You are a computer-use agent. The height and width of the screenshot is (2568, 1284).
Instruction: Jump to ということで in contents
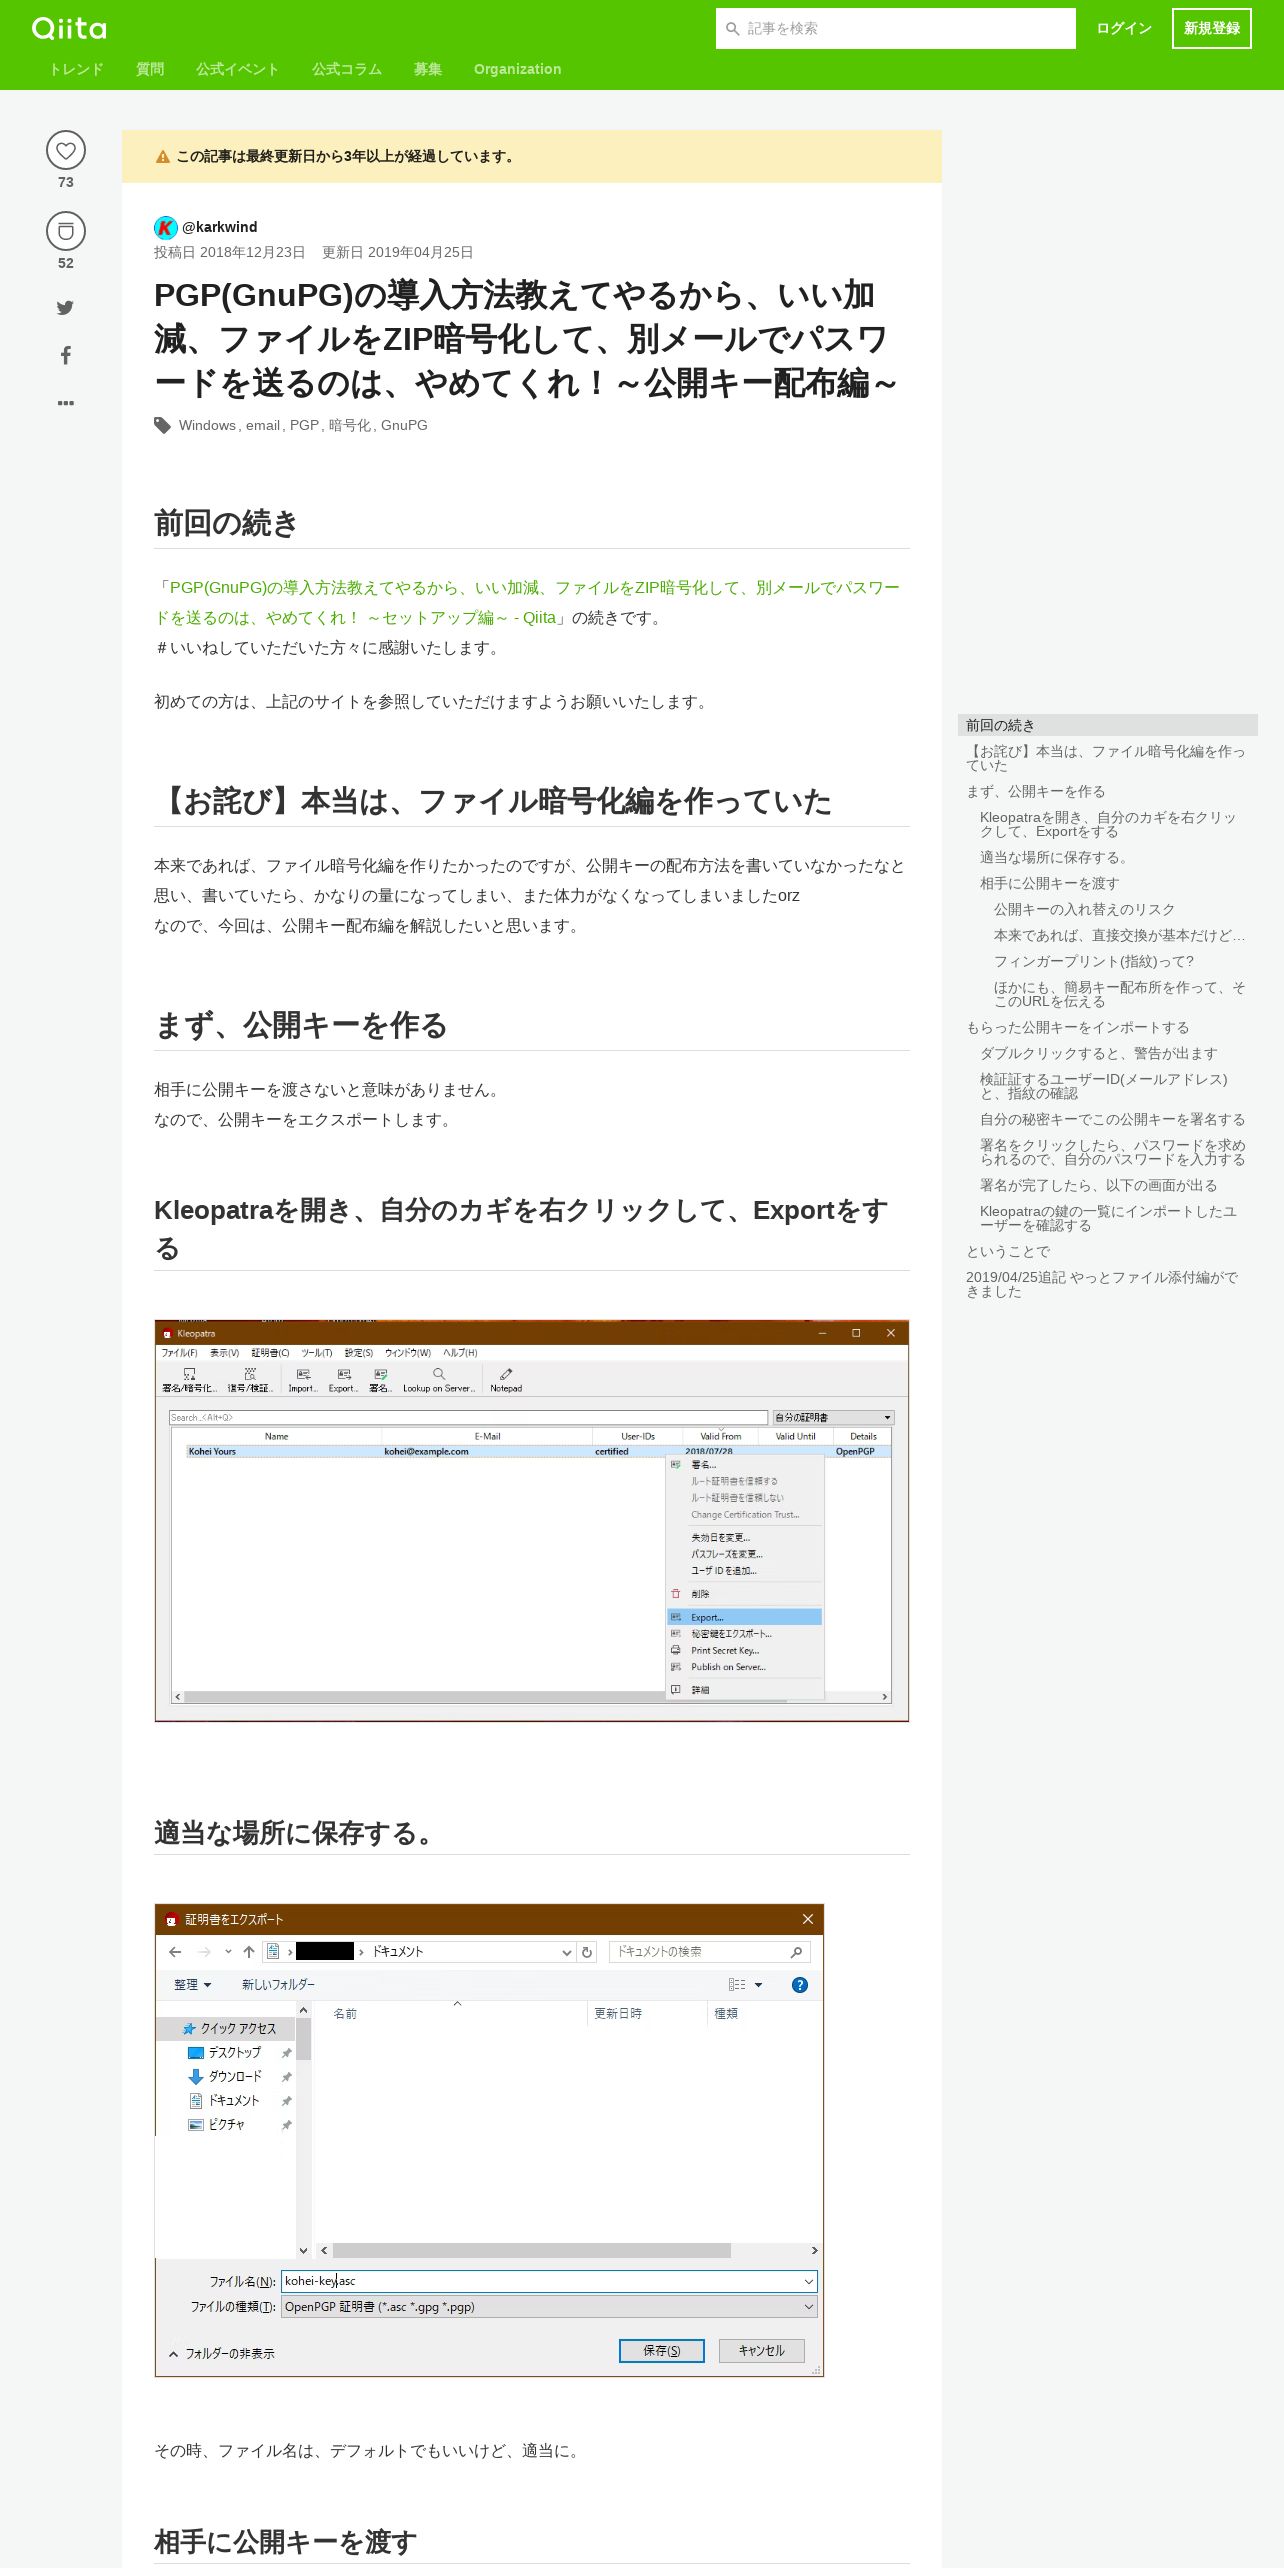point(1008,1251)
